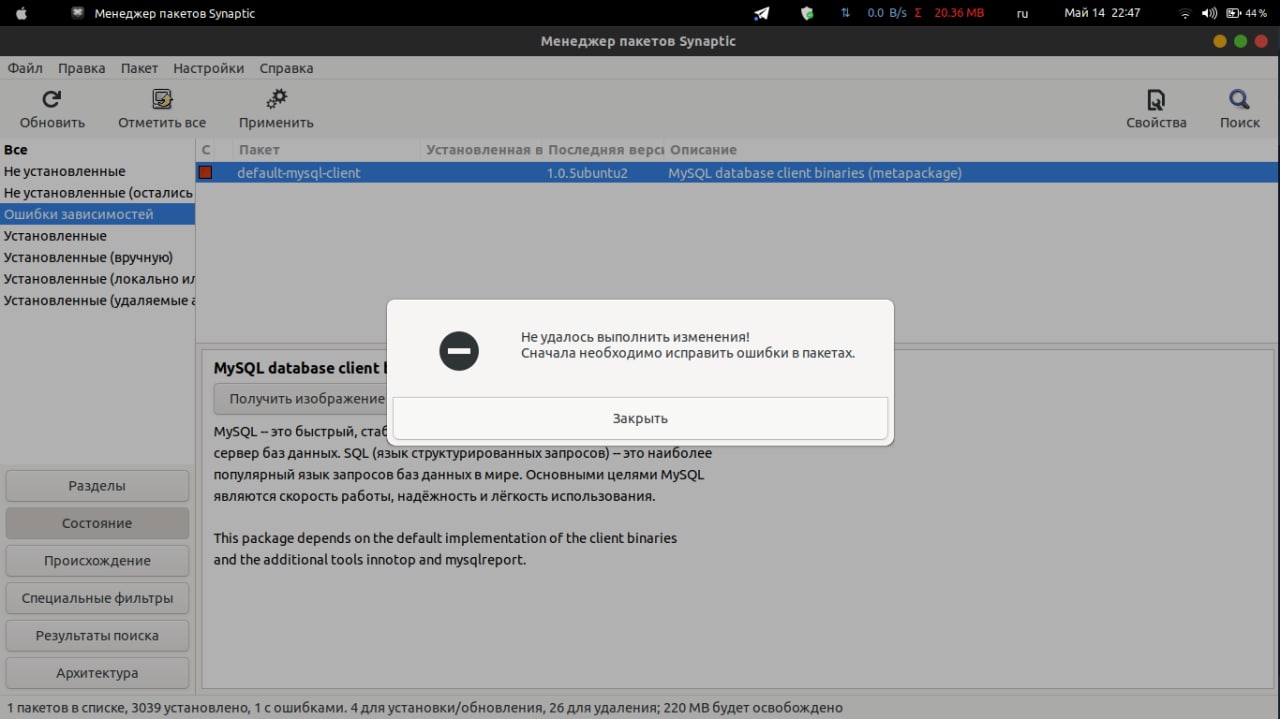Sort by the Описание column header
The width and height of the screenshot is (1280, 719).
[x=970, y=150]
